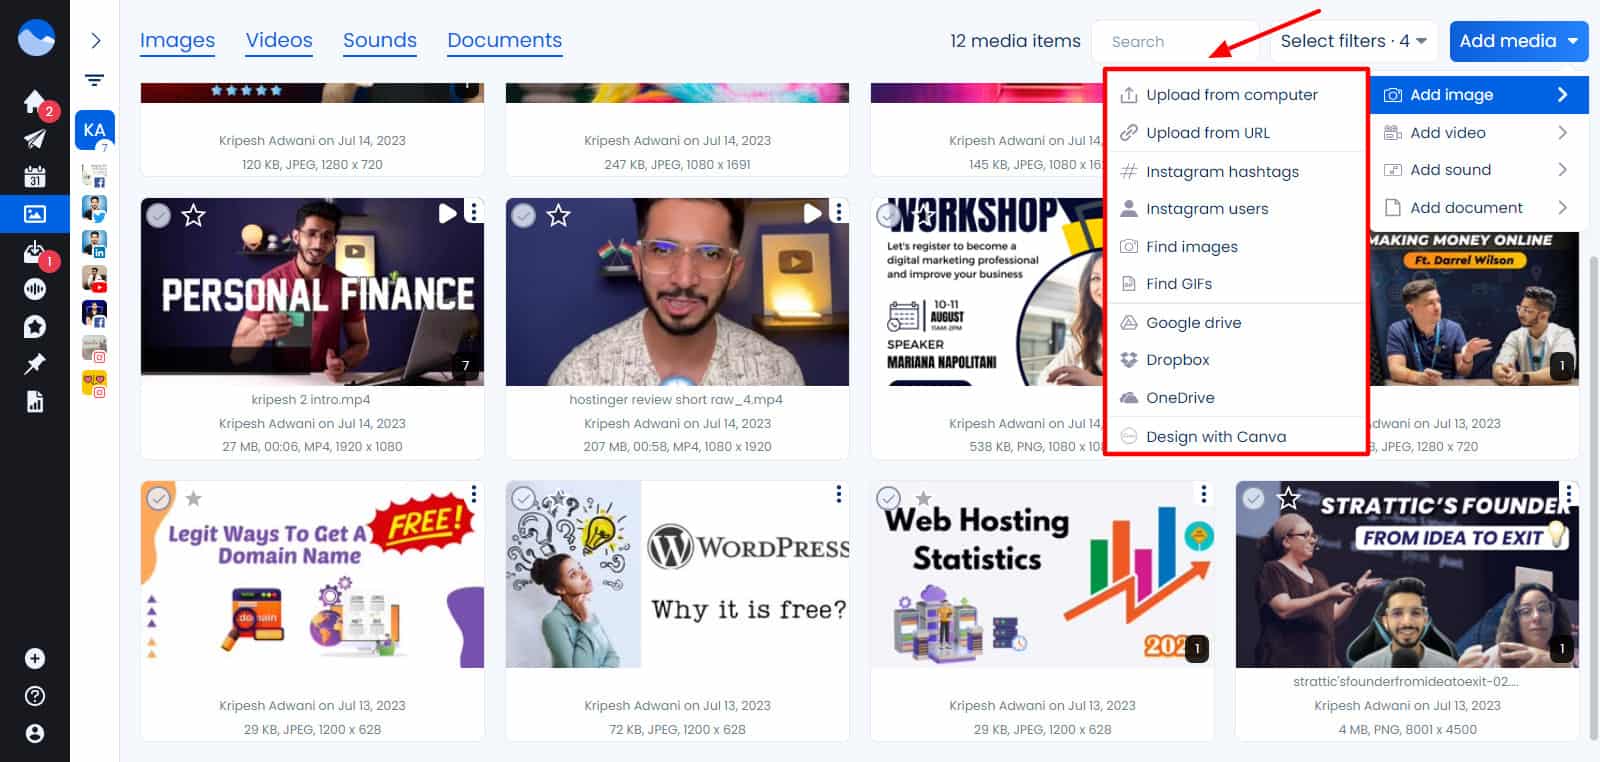The height and width of the screenshot is (762, 1600).
Task: Toggle star on Web Hosting Statistics image
Action: click(924, 498)
